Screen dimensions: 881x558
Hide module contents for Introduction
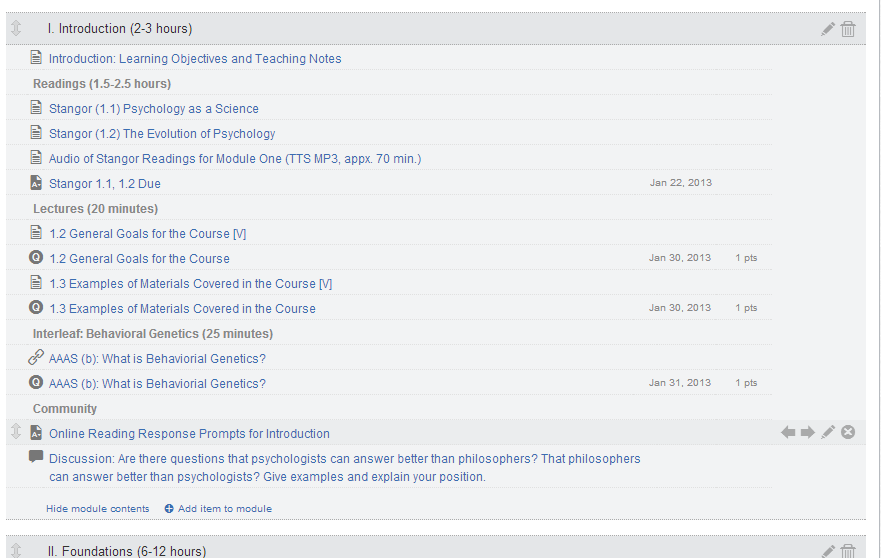tap(97, 509)
